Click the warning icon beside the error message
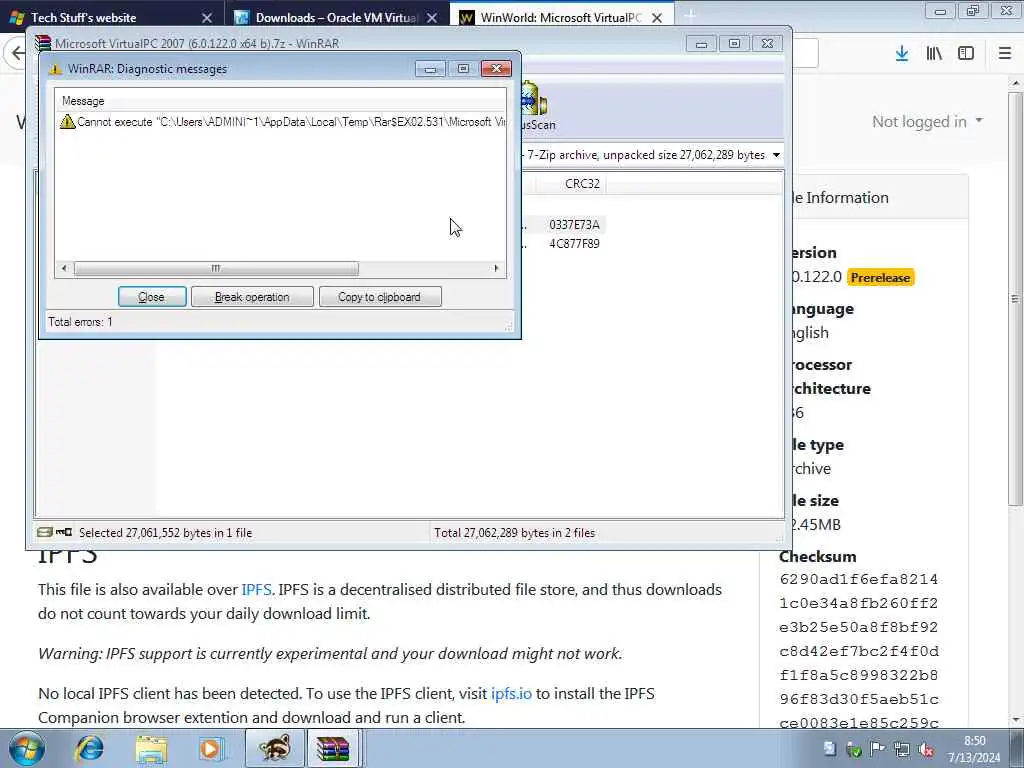1024x768 pixels. (x=67, y=121)
